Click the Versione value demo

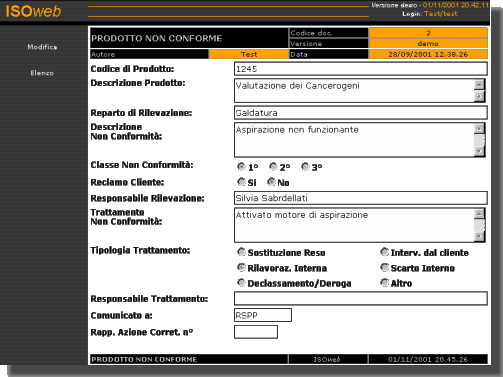[x=428, y=43]
